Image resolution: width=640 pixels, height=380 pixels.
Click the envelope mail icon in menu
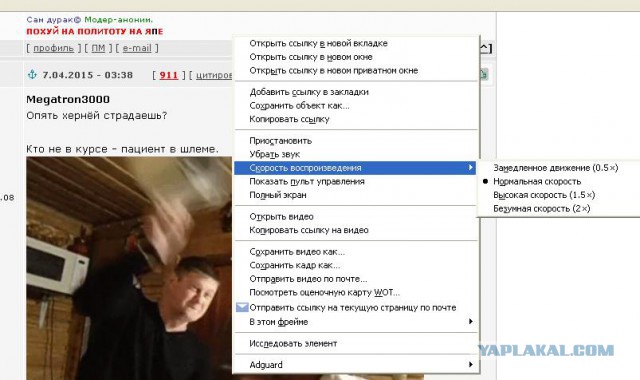[x=242, y=307]
